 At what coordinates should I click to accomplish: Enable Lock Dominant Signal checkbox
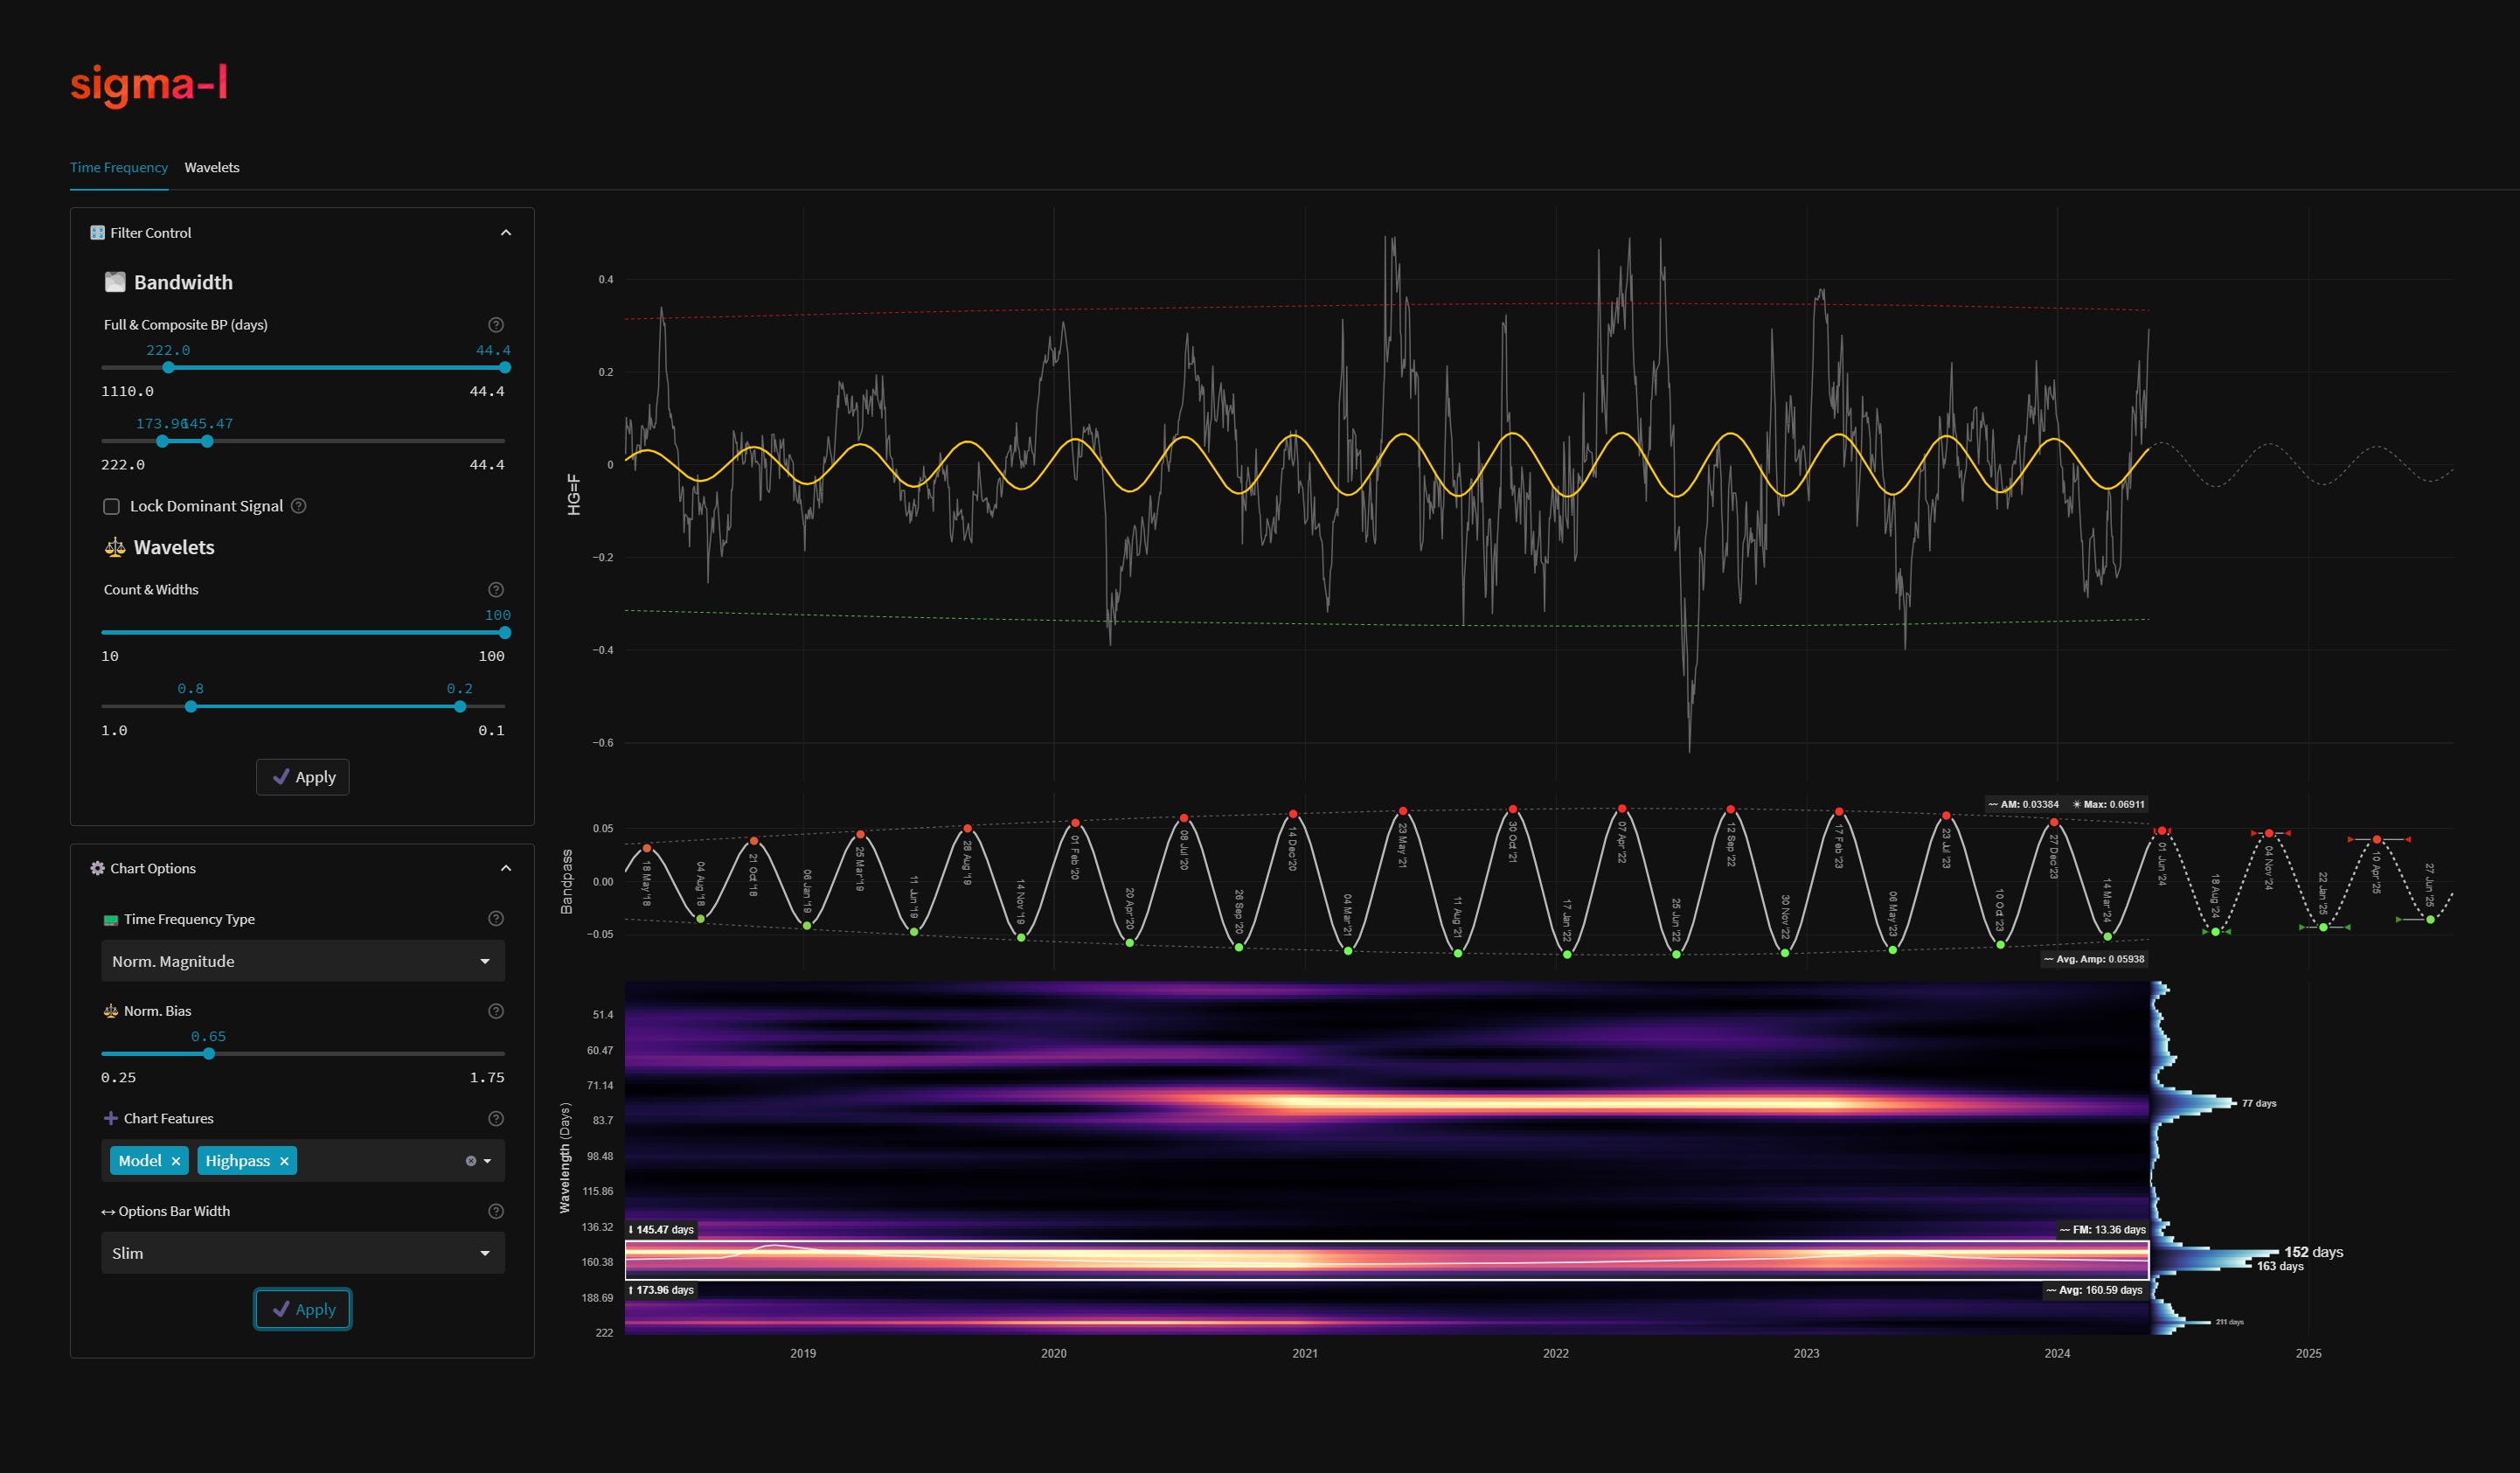112,507
